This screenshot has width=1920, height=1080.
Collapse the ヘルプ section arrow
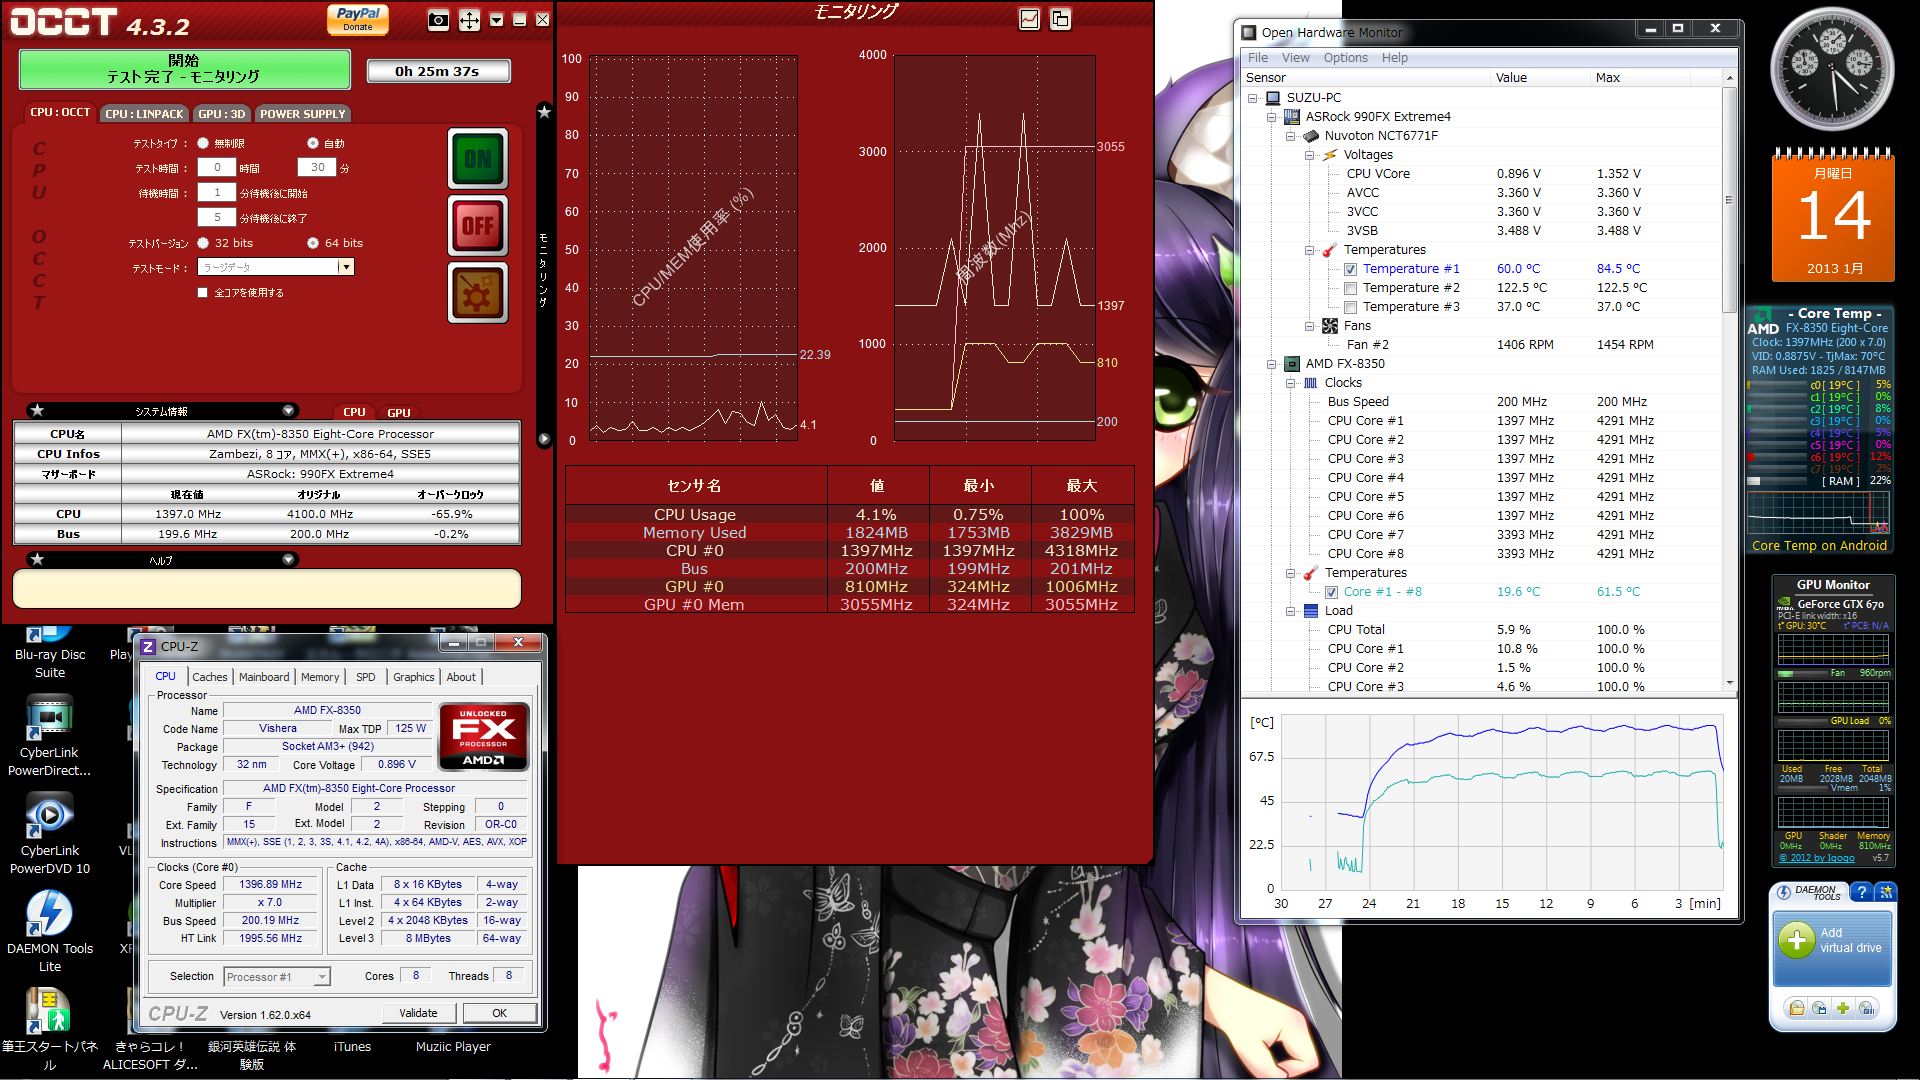tap(288, 560)
